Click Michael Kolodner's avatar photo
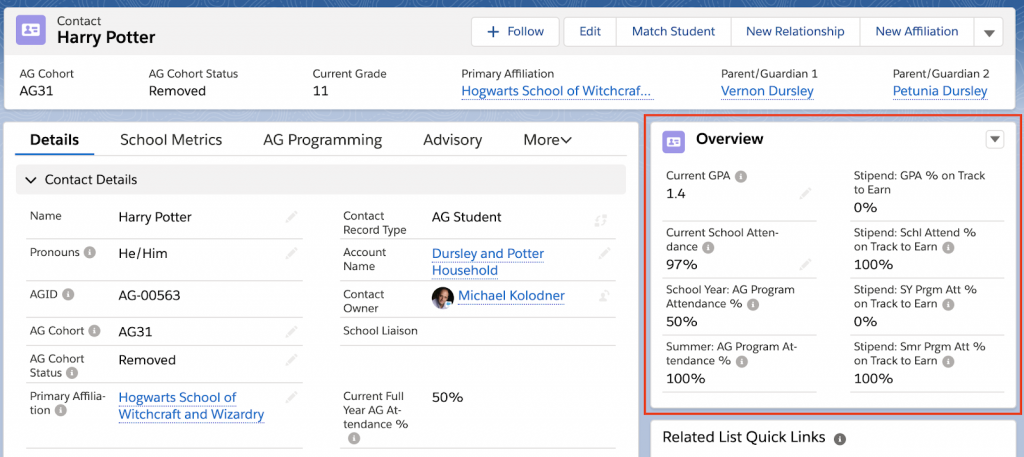This screenshot has height=457, width=1024. [x=443, y=298]
